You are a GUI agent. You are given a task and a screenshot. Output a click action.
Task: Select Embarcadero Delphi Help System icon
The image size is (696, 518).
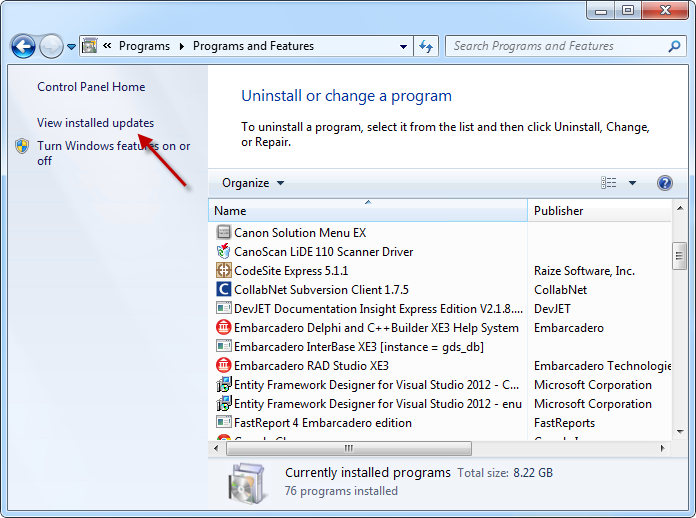pyautogui.click(x=224, y=328)
